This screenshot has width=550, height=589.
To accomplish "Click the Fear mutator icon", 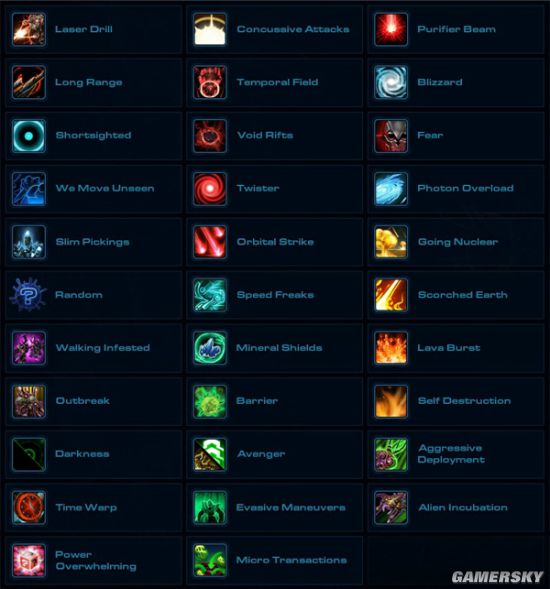I will (391, 136).
